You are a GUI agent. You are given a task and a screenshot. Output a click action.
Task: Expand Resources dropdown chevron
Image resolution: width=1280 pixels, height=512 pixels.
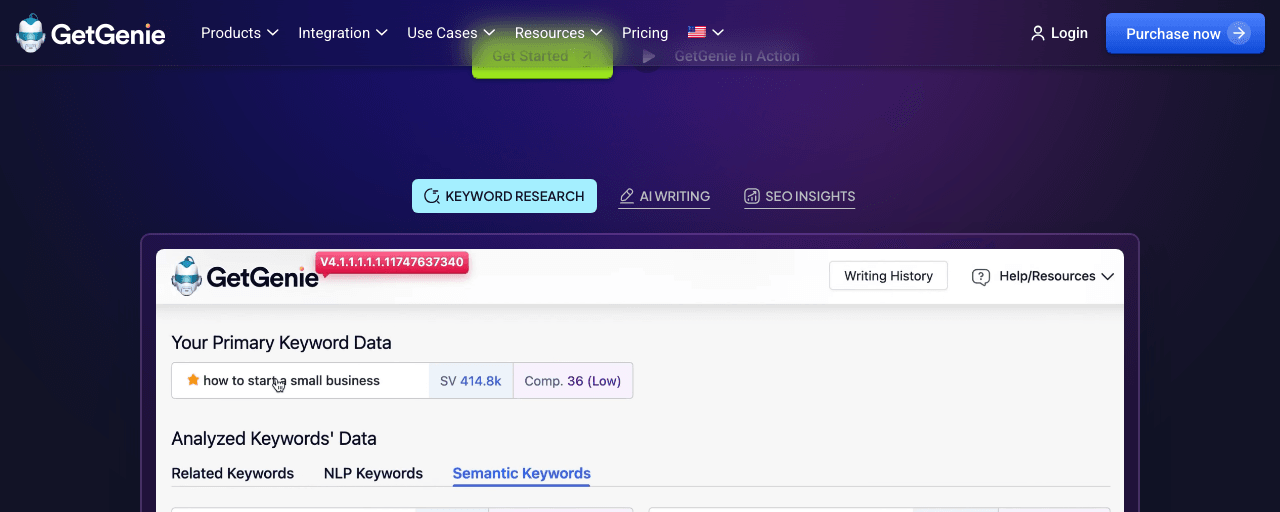coord(596,33)
